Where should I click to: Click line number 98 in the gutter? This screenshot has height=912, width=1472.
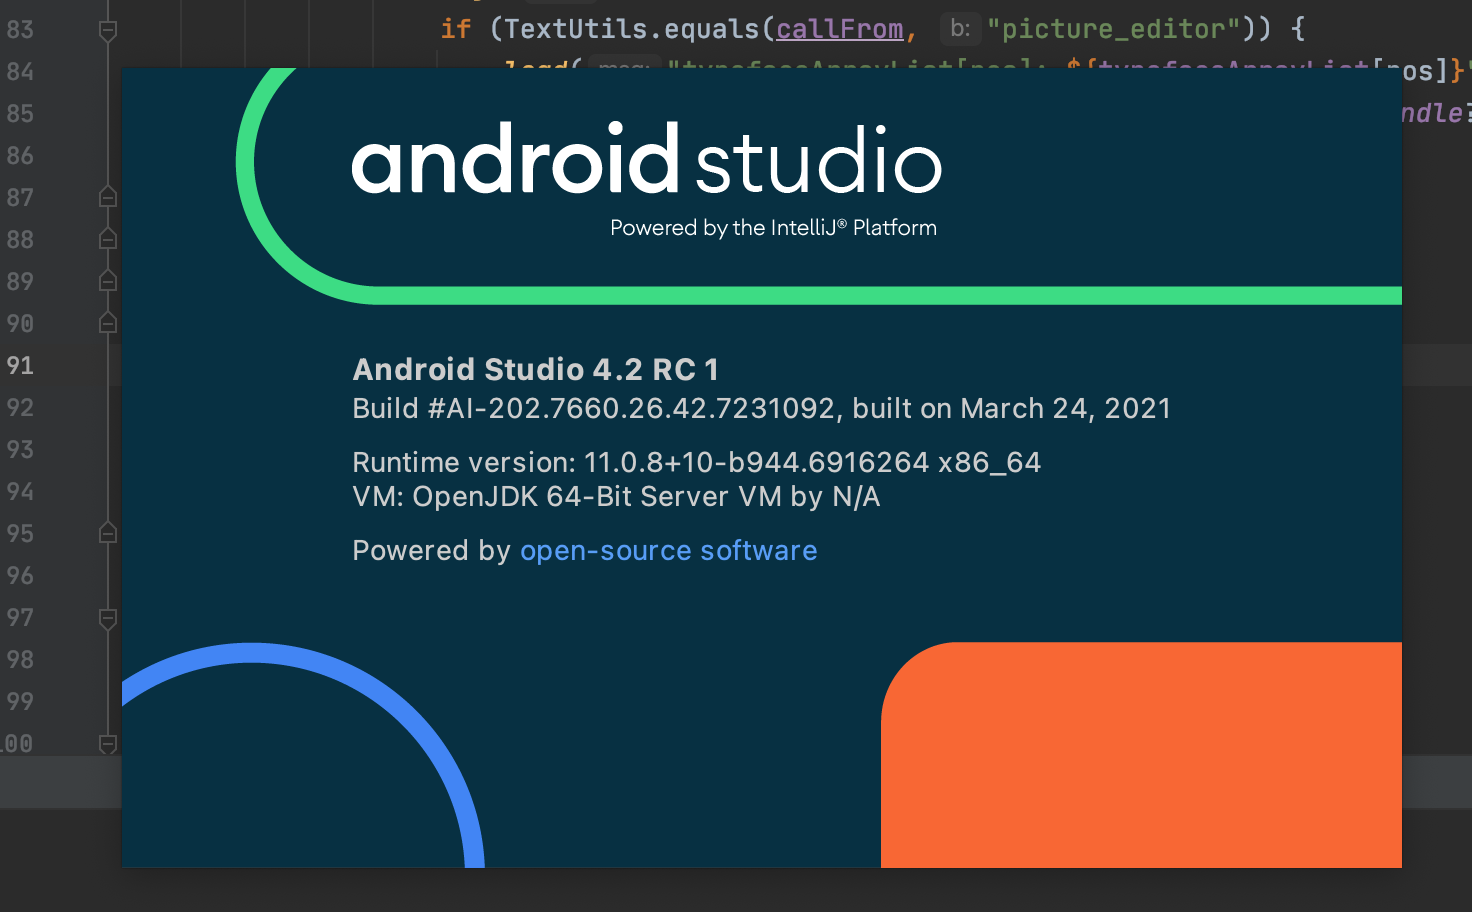20,659
